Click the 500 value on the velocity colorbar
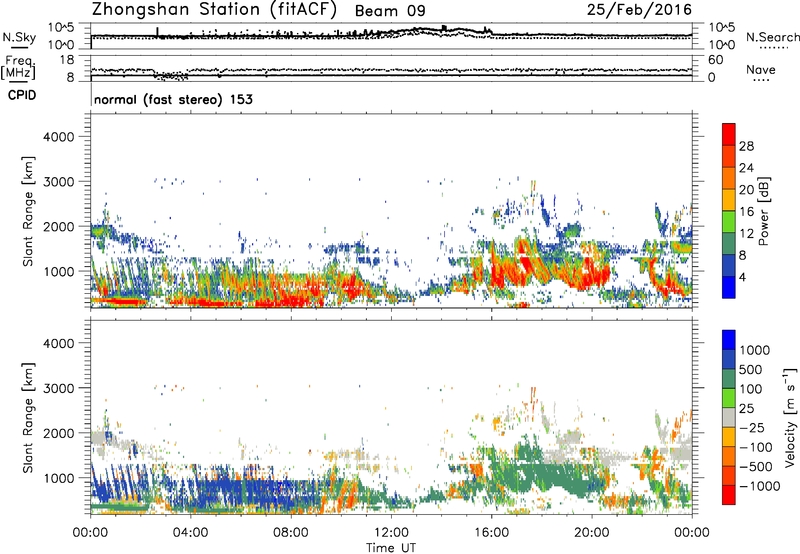This screenshot has width=800, height=554. point(751,369)
